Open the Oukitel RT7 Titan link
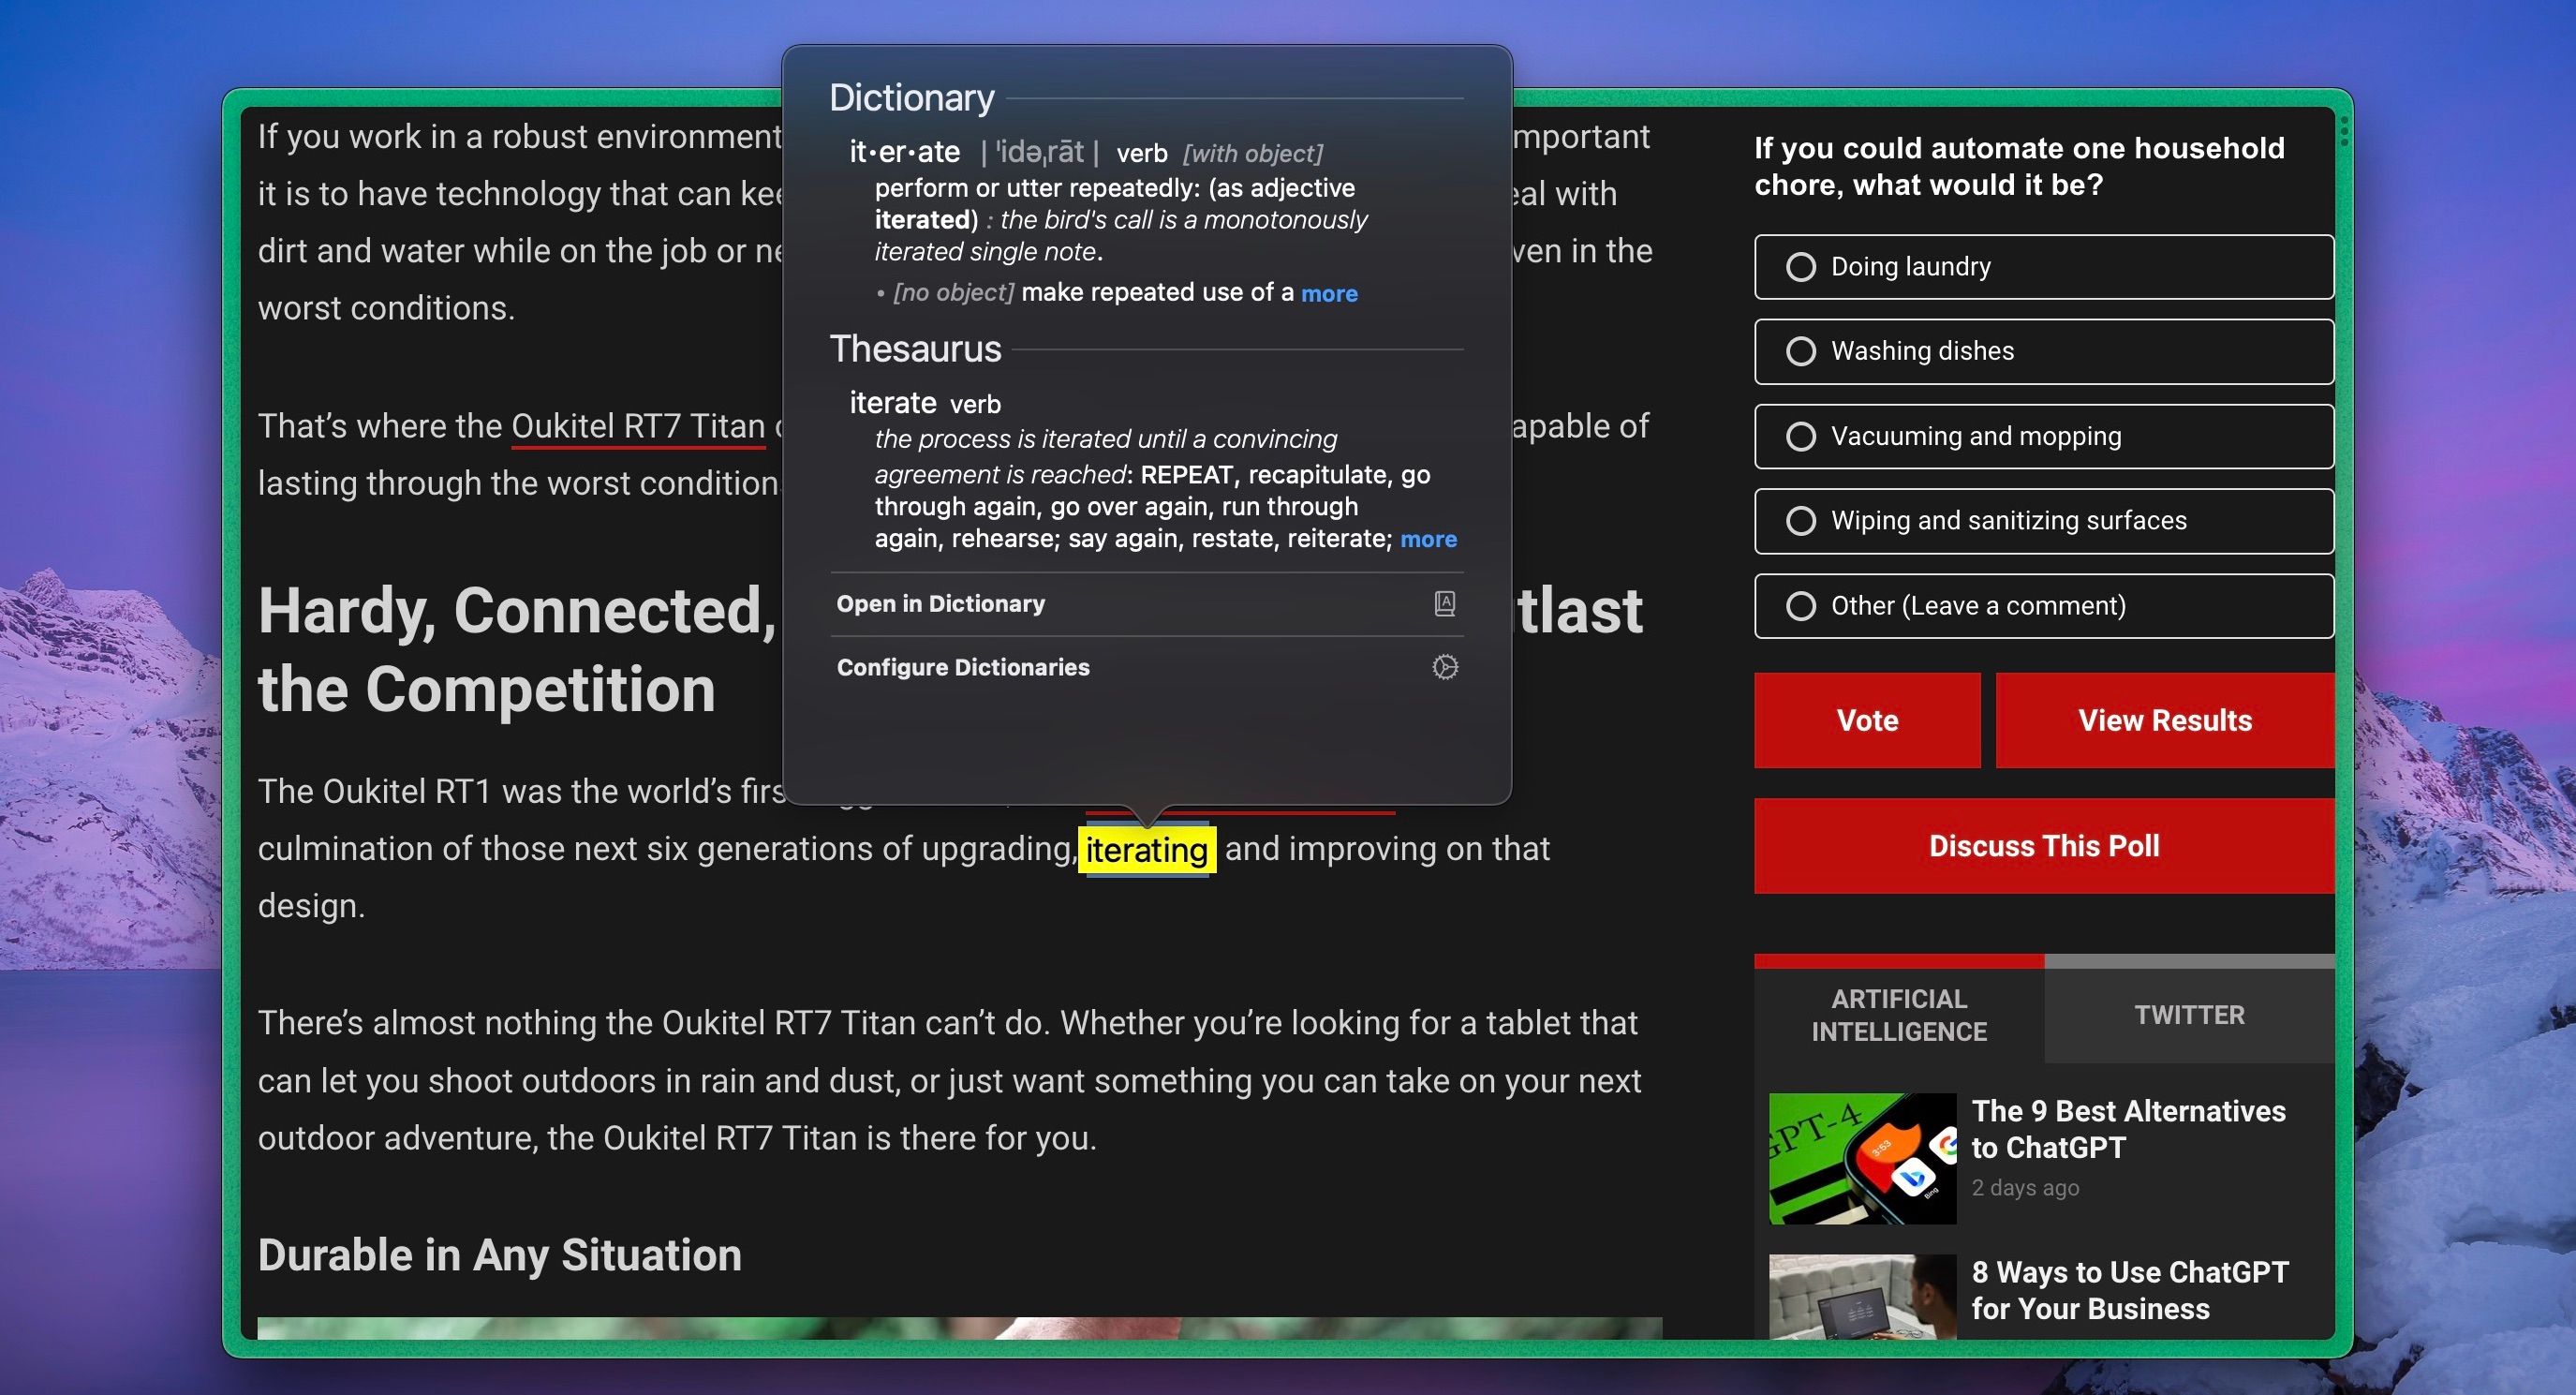Screen dimensions: 2576x1395 [636, 426]
